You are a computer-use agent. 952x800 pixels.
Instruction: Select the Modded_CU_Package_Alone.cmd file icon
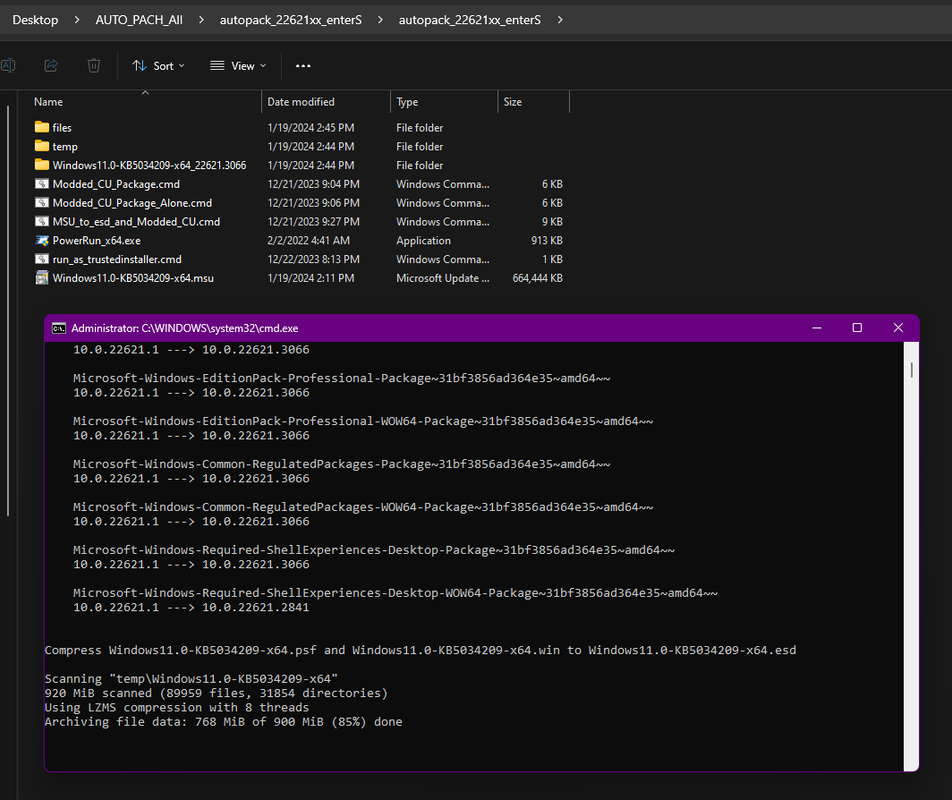point(42,203)
